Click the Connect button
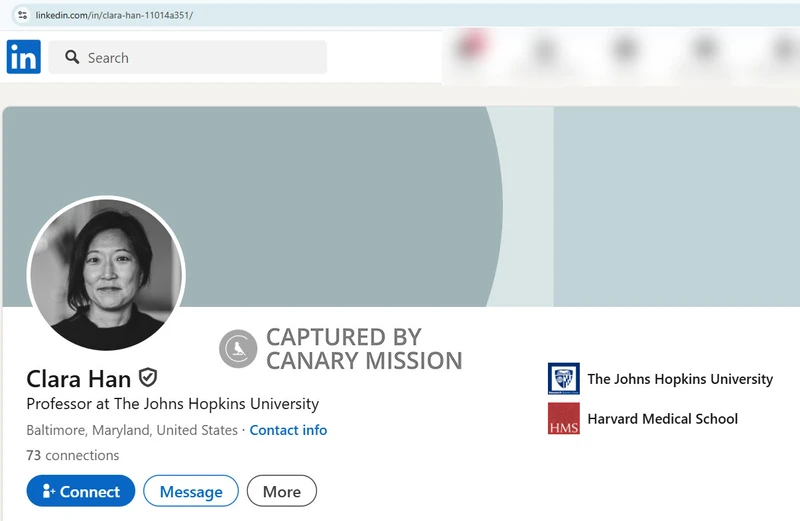The height and width of the screenshot is (521, 800). click(x=81, y=491)
